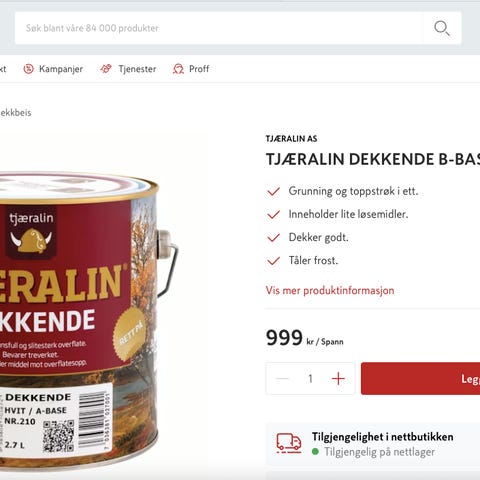
Task: Click the Kampanjer percent badge icon
Action: pos(28,69)
